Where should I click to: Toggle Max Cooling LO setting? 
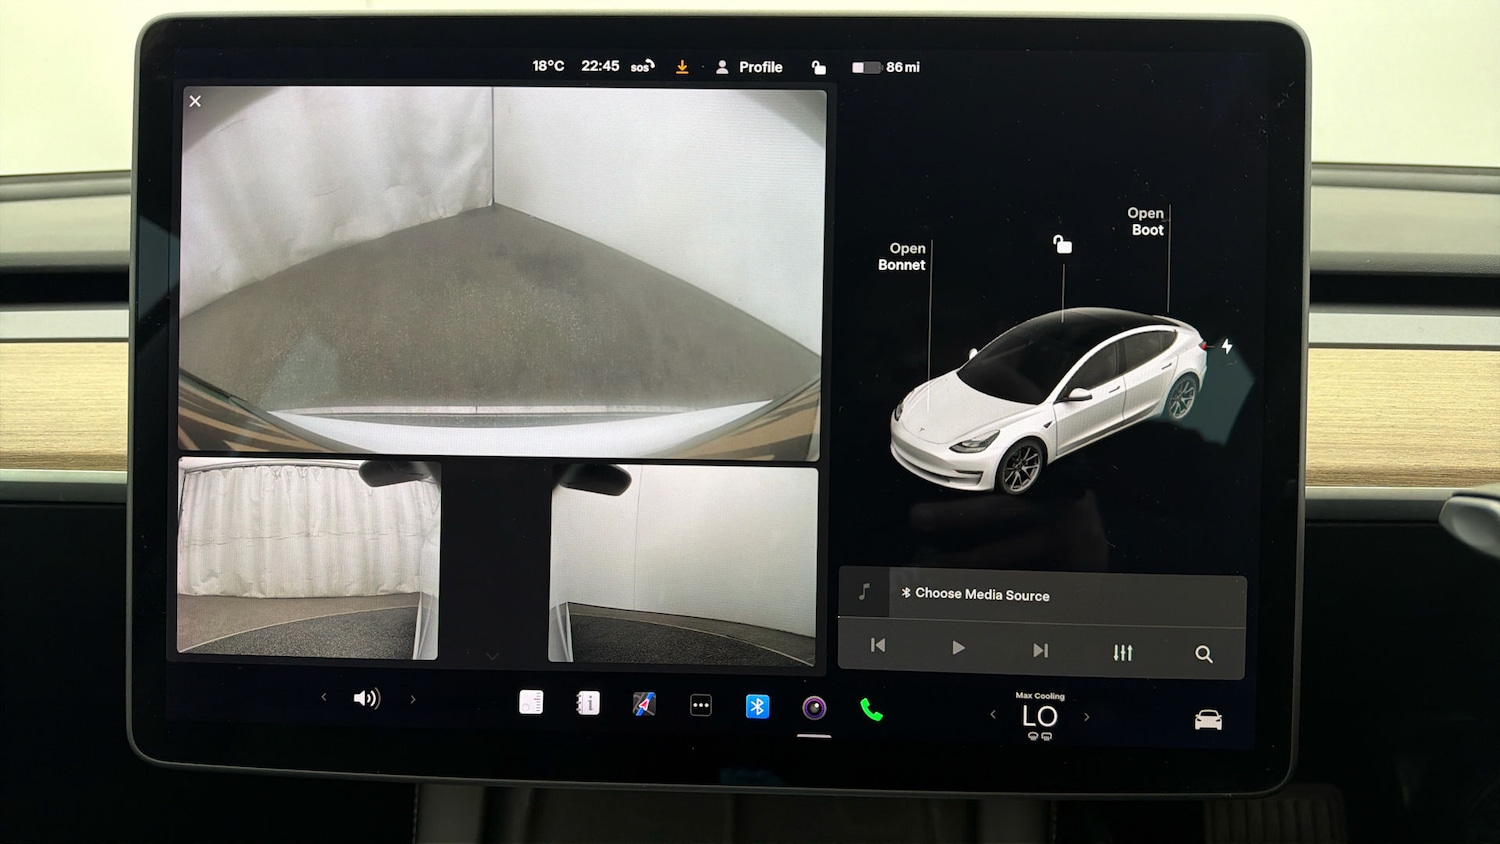[1040, 715]
